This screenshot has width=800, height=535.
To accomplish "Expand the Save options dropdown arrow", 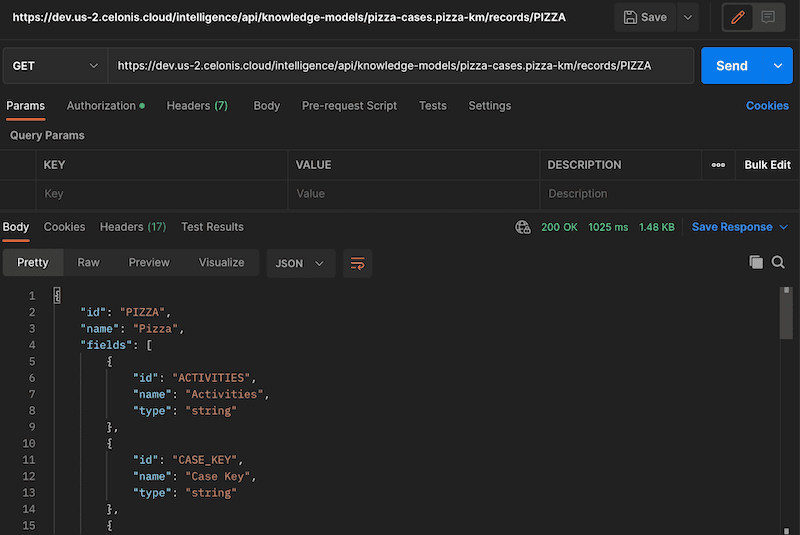I will 687,17.
